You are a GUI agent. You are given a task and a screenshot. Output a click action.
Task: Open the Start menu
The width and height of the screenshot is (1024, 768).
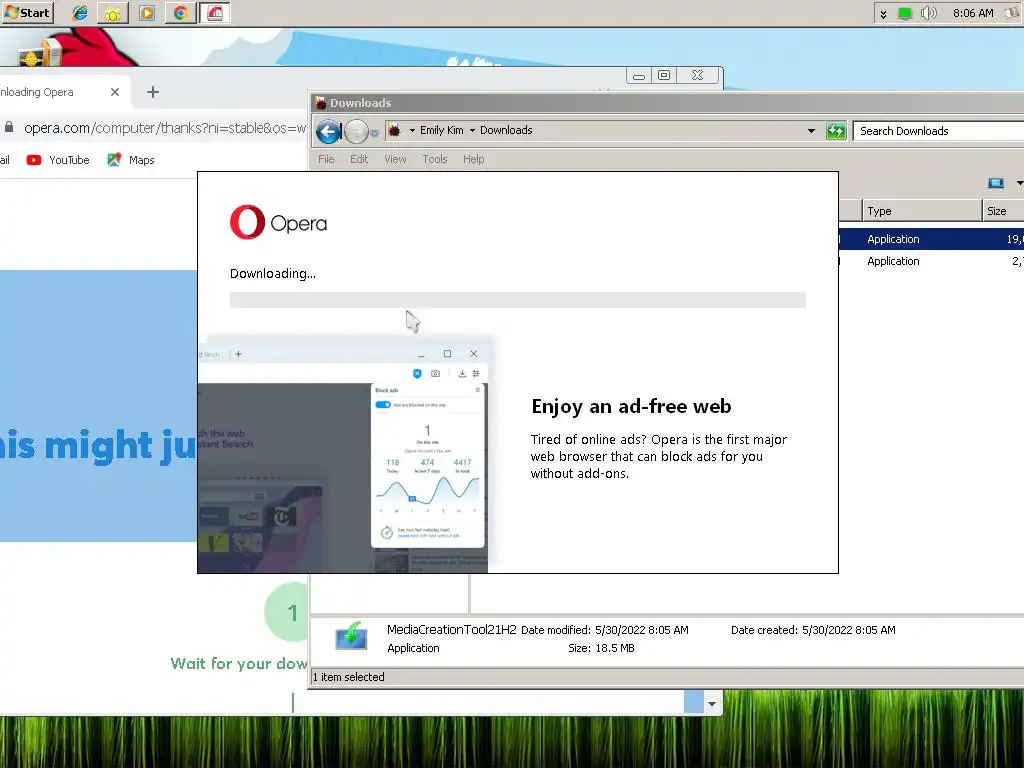pos(27,12)
